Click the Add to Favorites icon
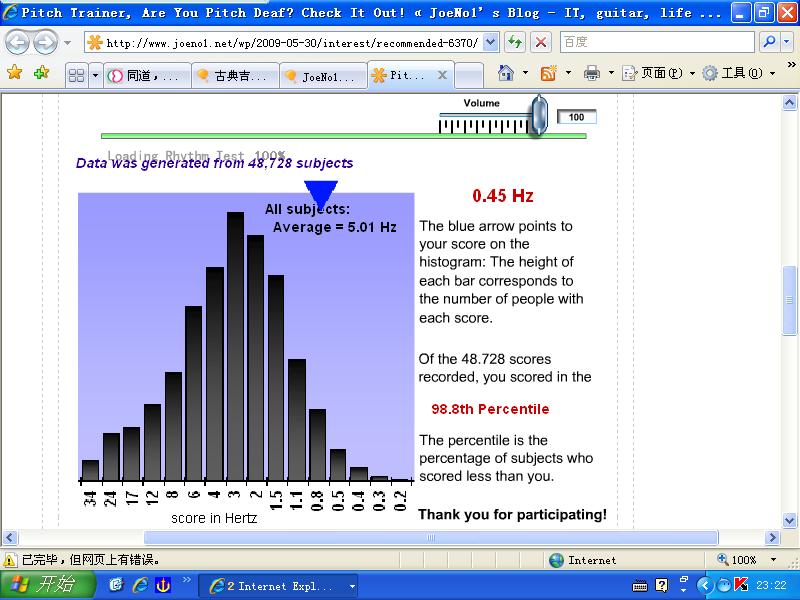Viewport: 800px width, 600px height. [x=41, y=74]
